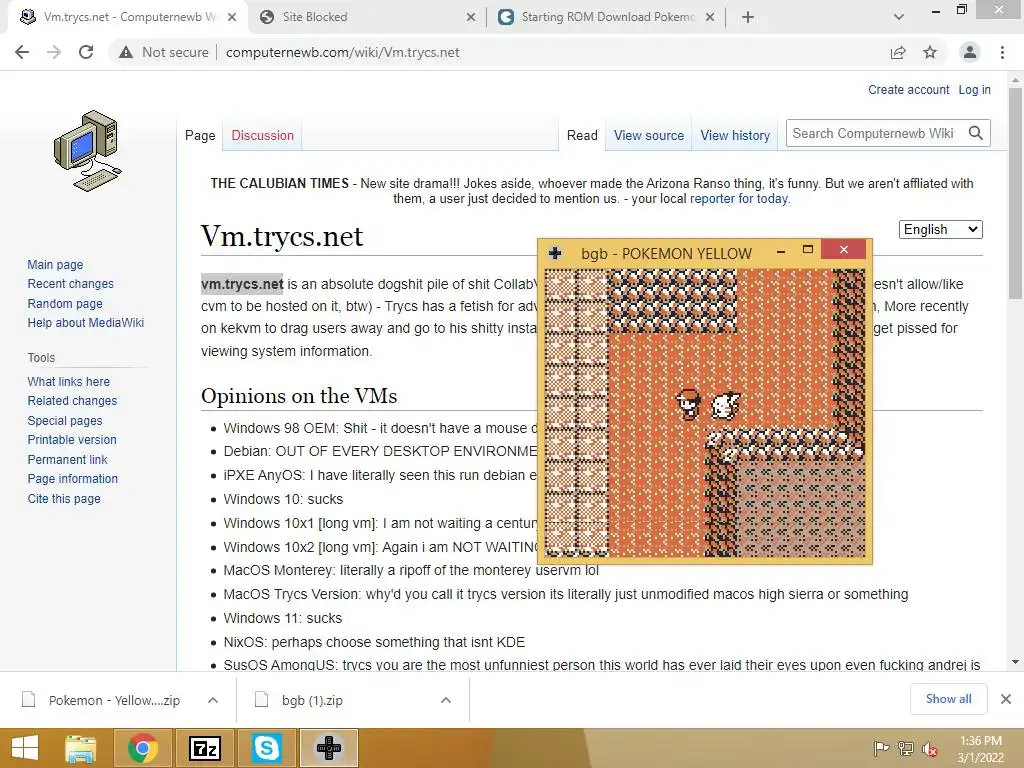Click the Not secure warning icon
1024x768 pixels.
[x=126, y=52]
